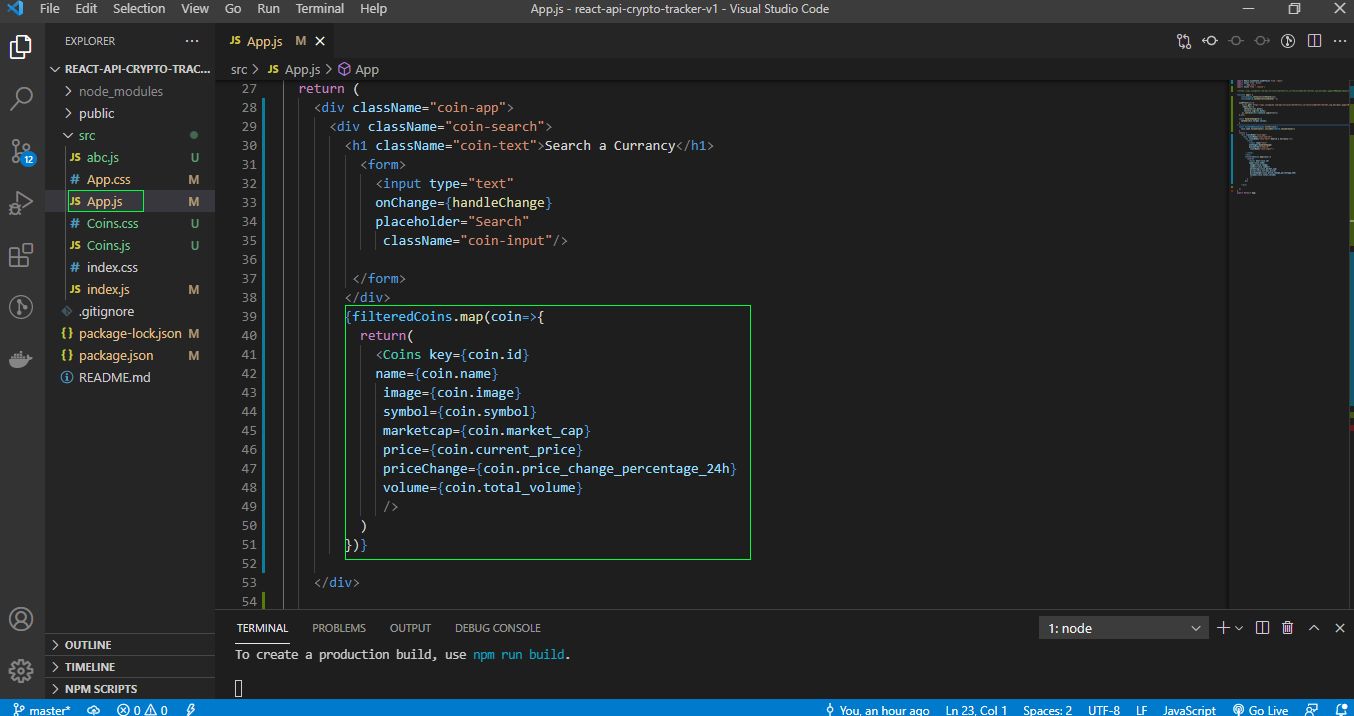Open the Run menu
The width and height of the screenshot is (1354, 716).
[x=268, y=9]
